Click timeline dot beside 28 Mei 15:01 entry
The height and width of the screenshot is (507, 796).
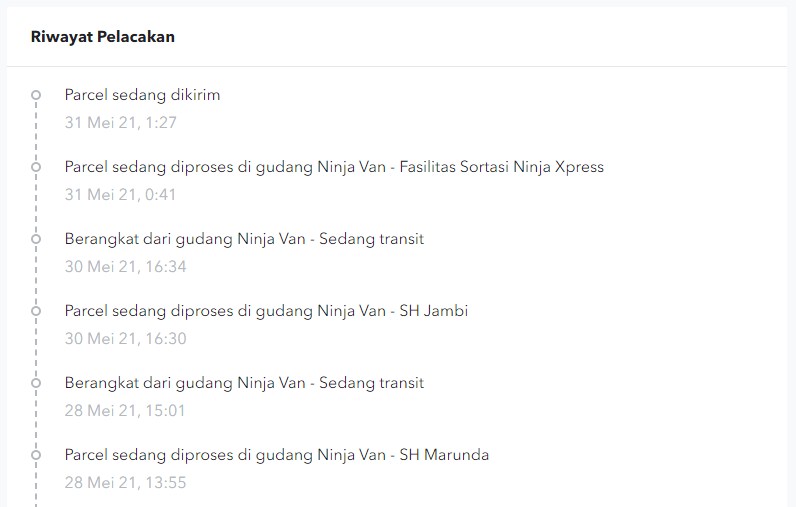tap(36, 383)
